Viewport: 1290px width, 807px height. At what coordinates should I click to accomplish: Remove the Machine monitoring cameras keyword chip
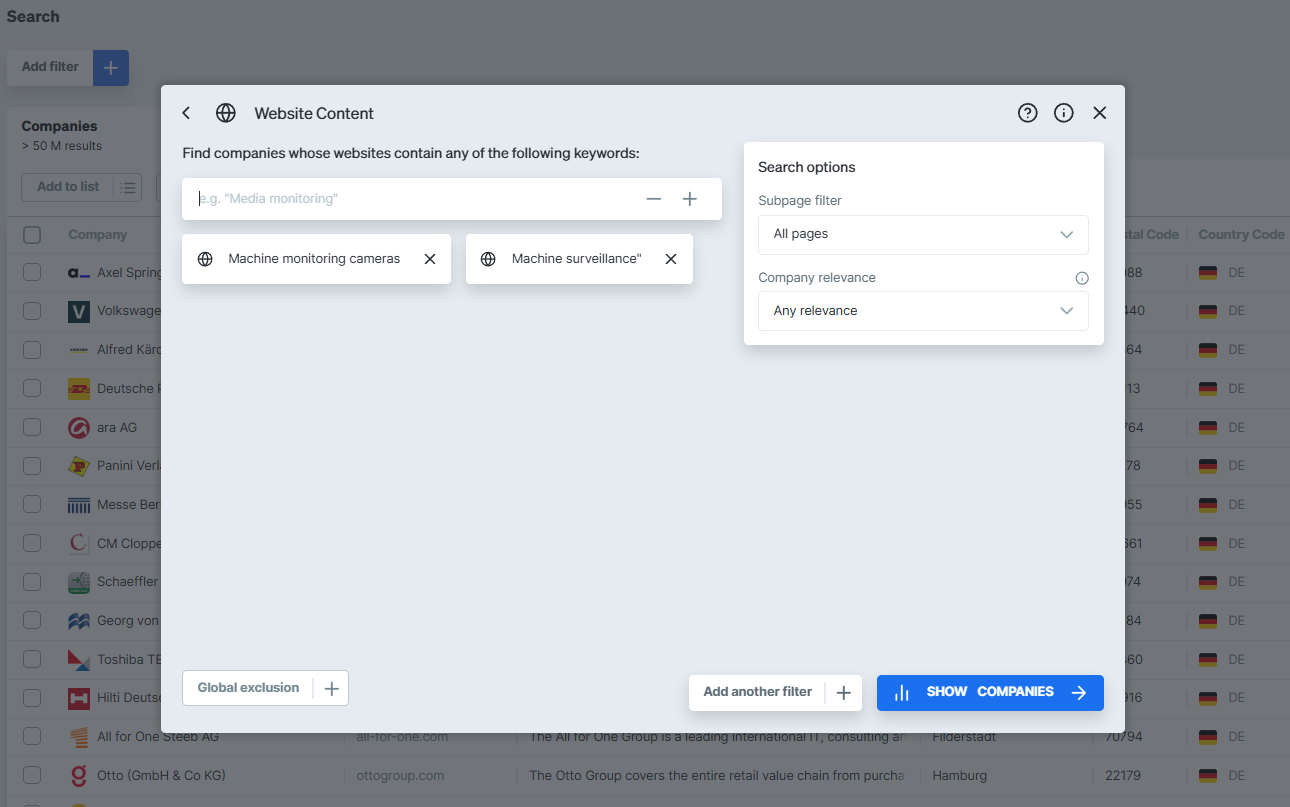[x=429, y=258]
